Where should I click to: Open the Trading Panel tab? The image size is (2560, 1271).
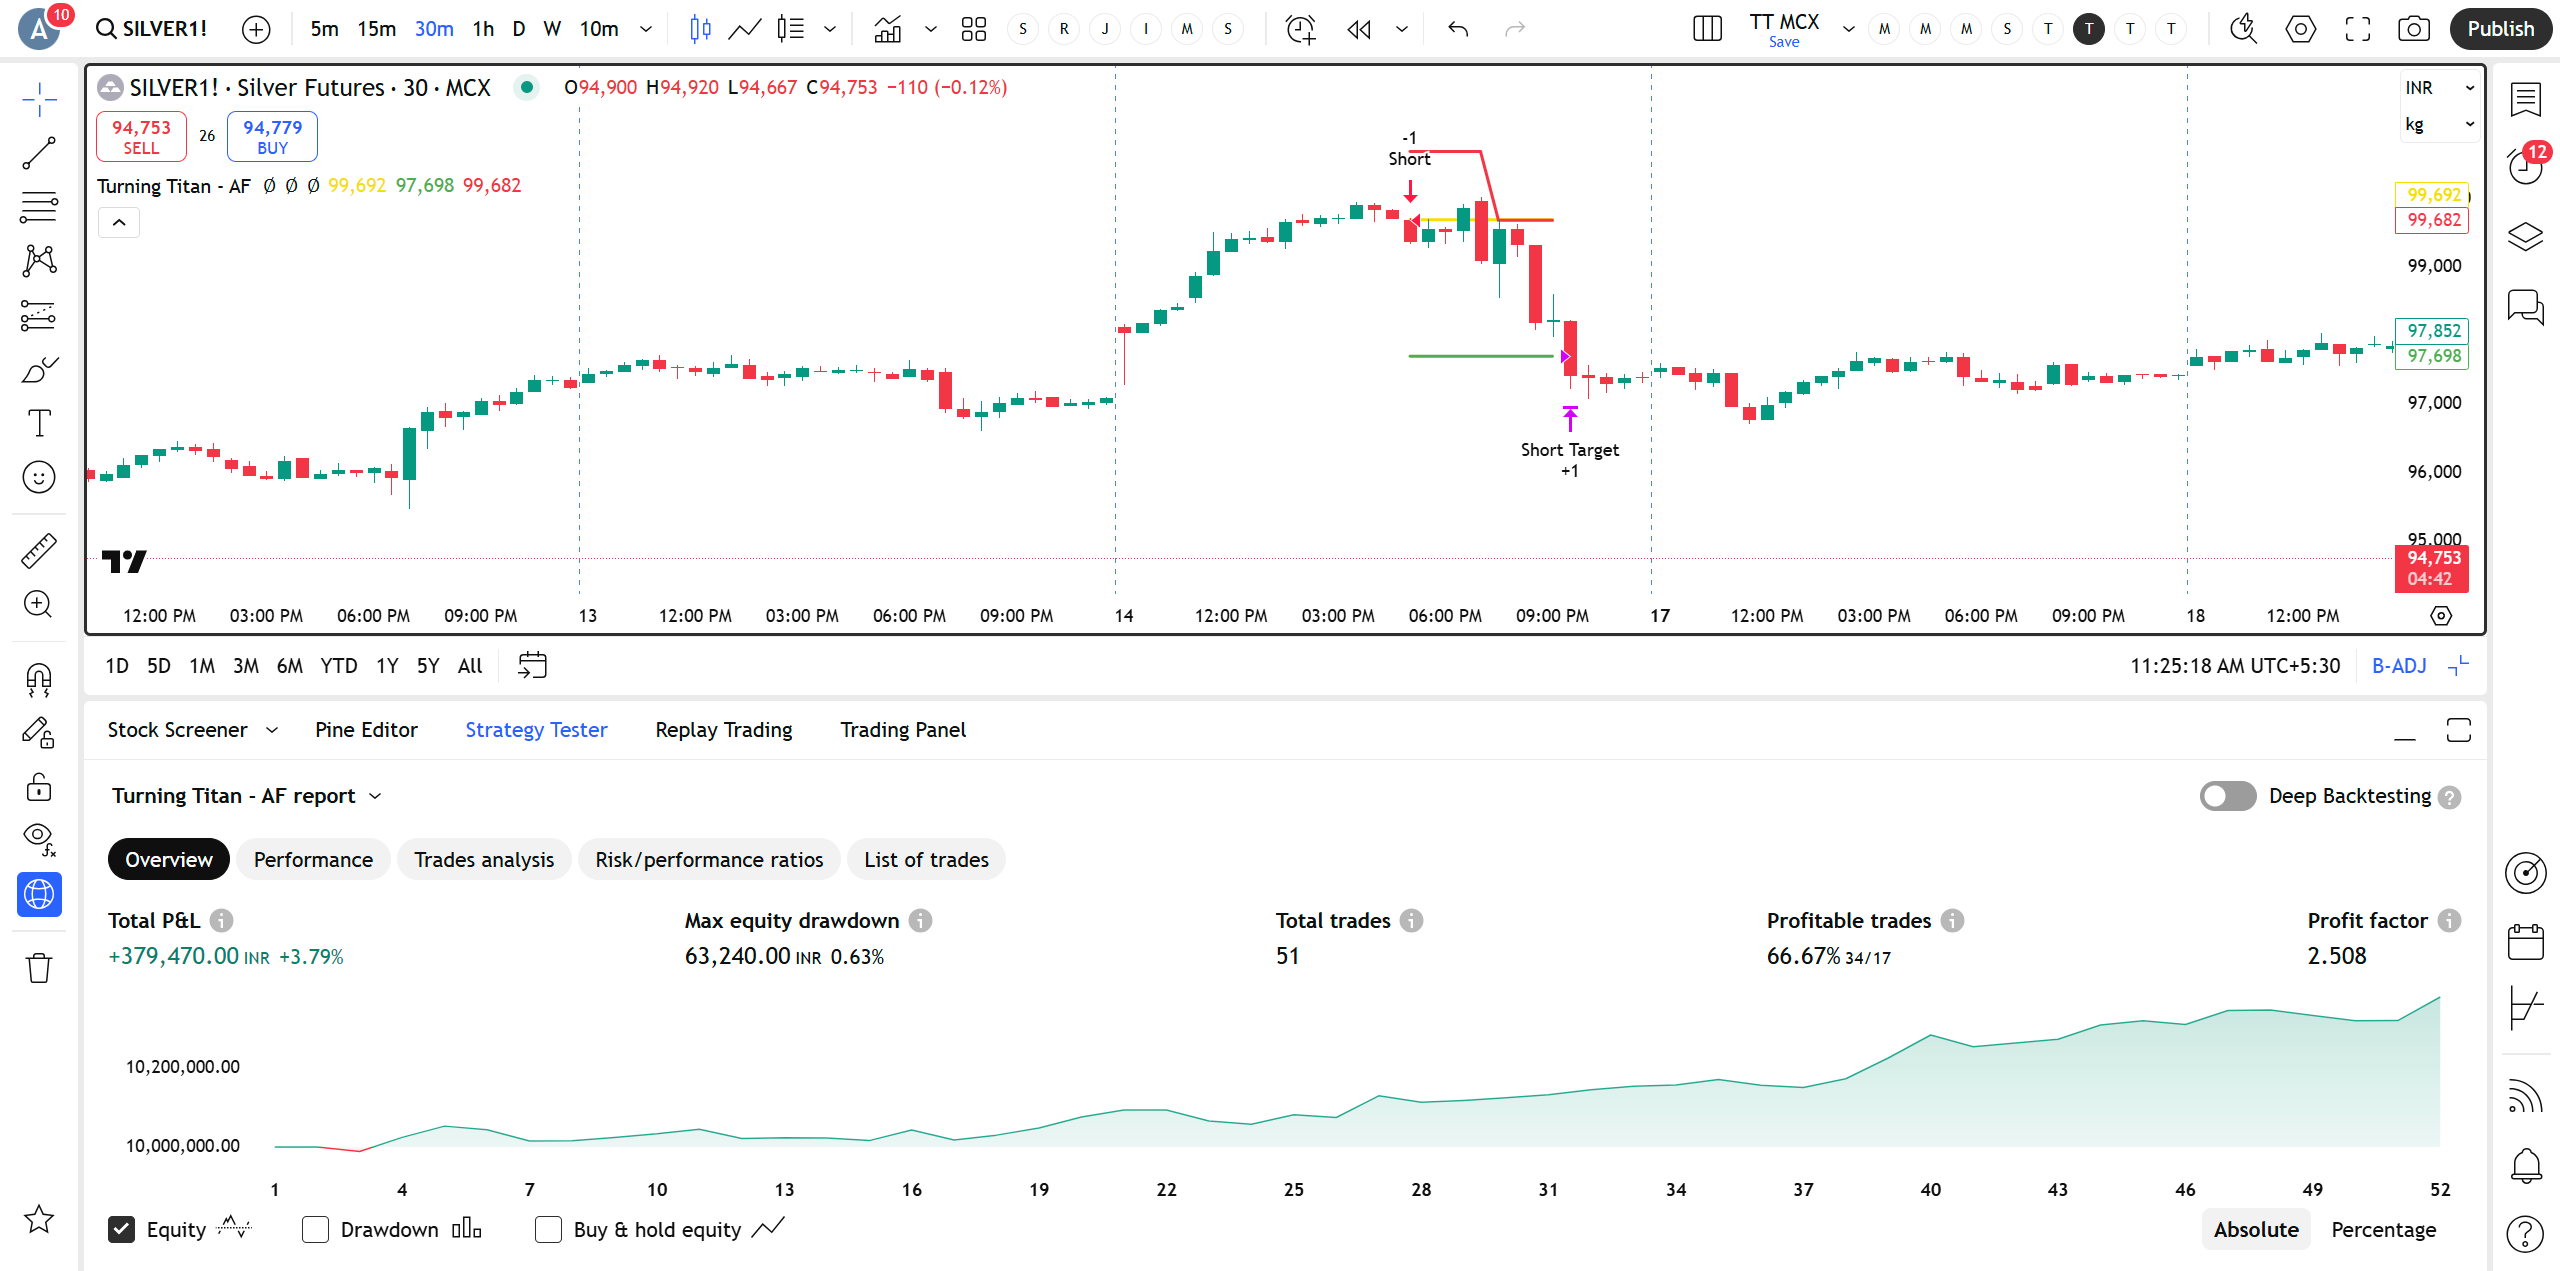point(903,730)
